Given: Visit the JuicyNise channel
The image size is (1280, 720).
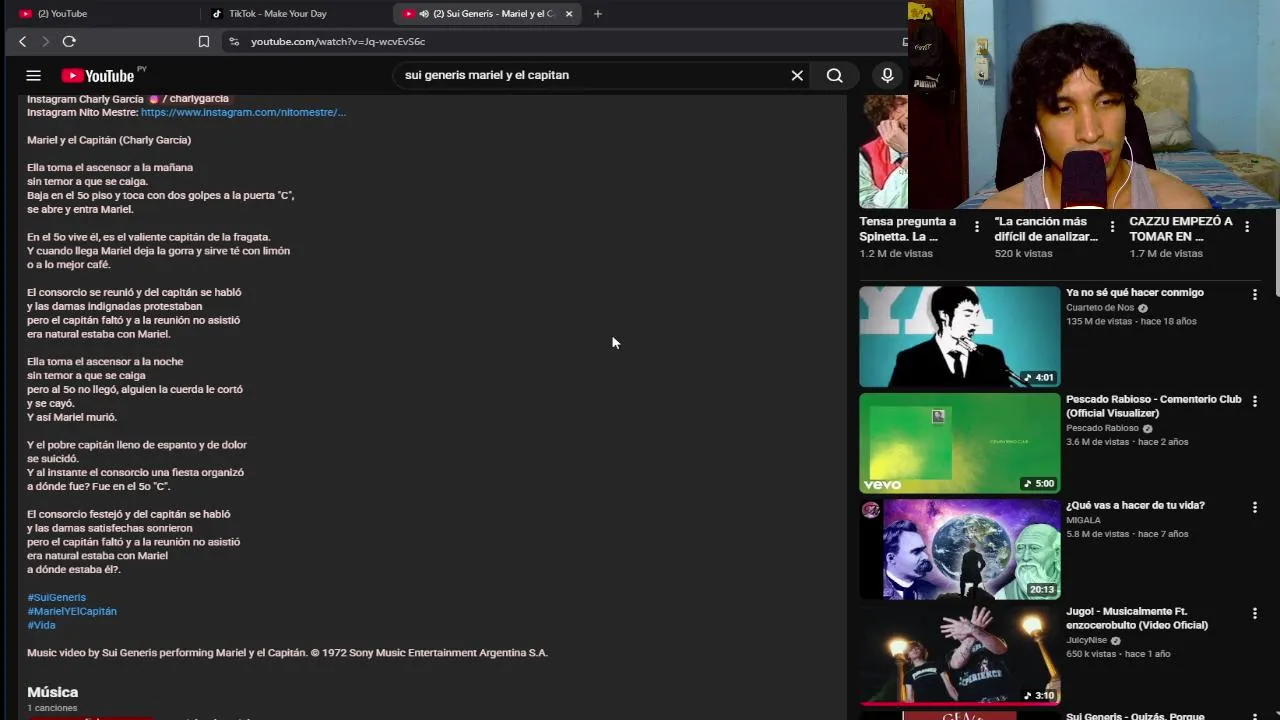Looking at the screenshot, I should pos(1086,640).
